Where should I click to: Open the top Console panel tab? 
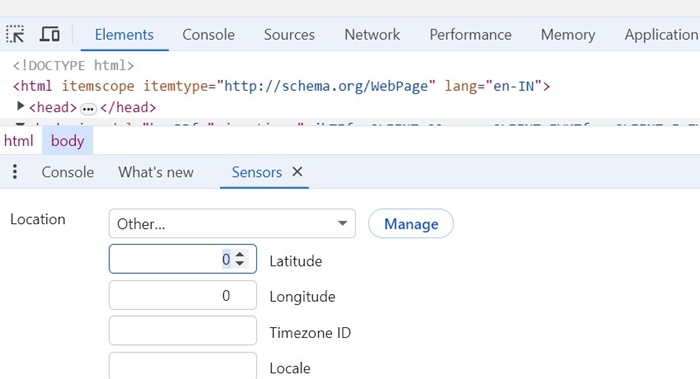208,34
